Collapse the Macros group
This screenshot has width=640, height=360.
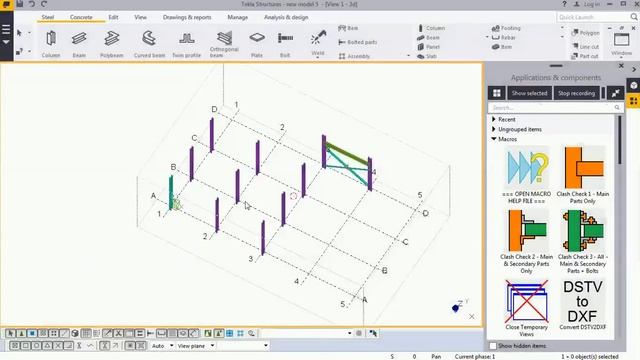(494, 139)
